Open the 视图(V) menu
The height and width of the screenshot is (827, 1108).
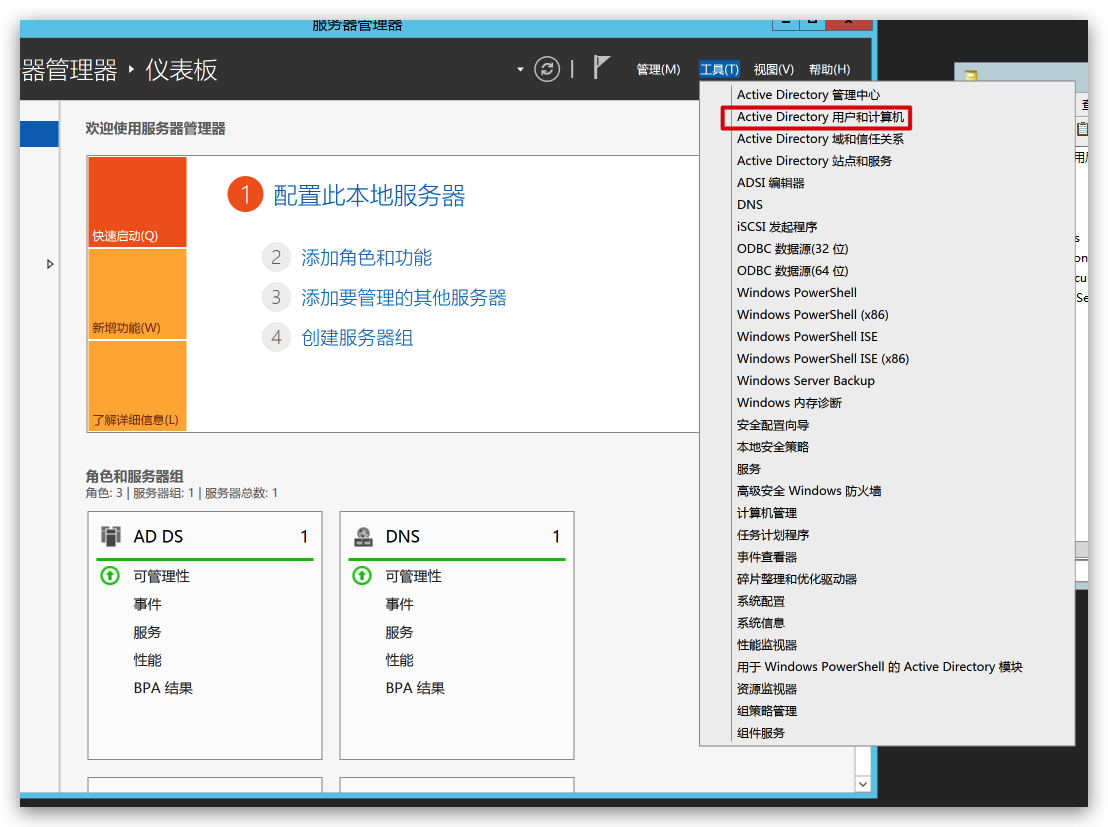(773, 69)
